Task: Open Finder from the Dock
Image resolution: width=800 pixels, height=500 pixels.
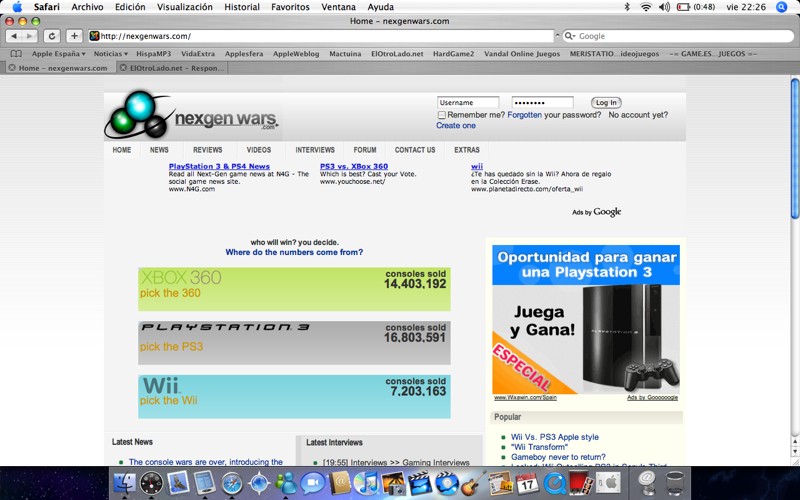Action: [124, 482]
